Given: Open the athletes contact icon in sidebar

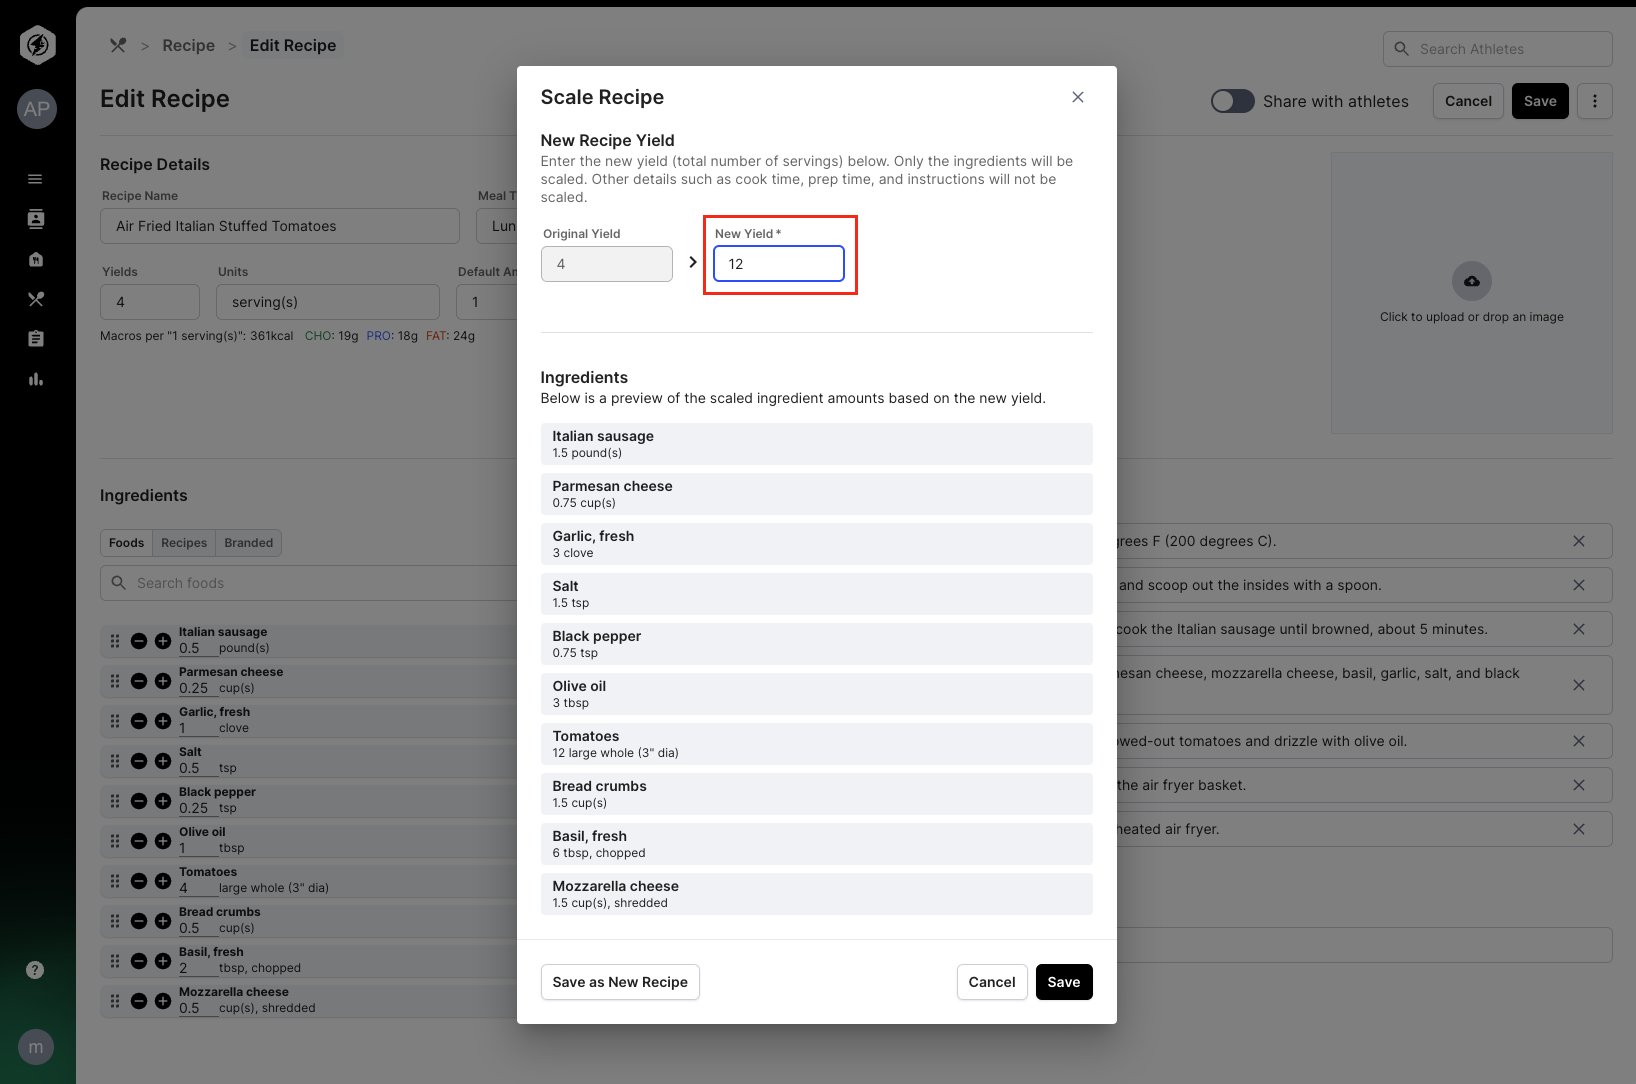Looking at the screenshot, I should click(x=35, y=219).
